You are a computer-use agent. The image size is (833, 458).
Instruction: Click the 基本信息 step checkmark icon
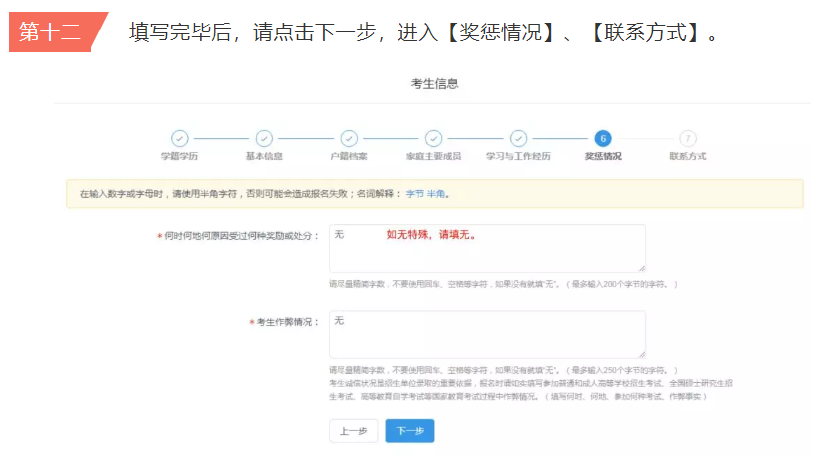264,139
